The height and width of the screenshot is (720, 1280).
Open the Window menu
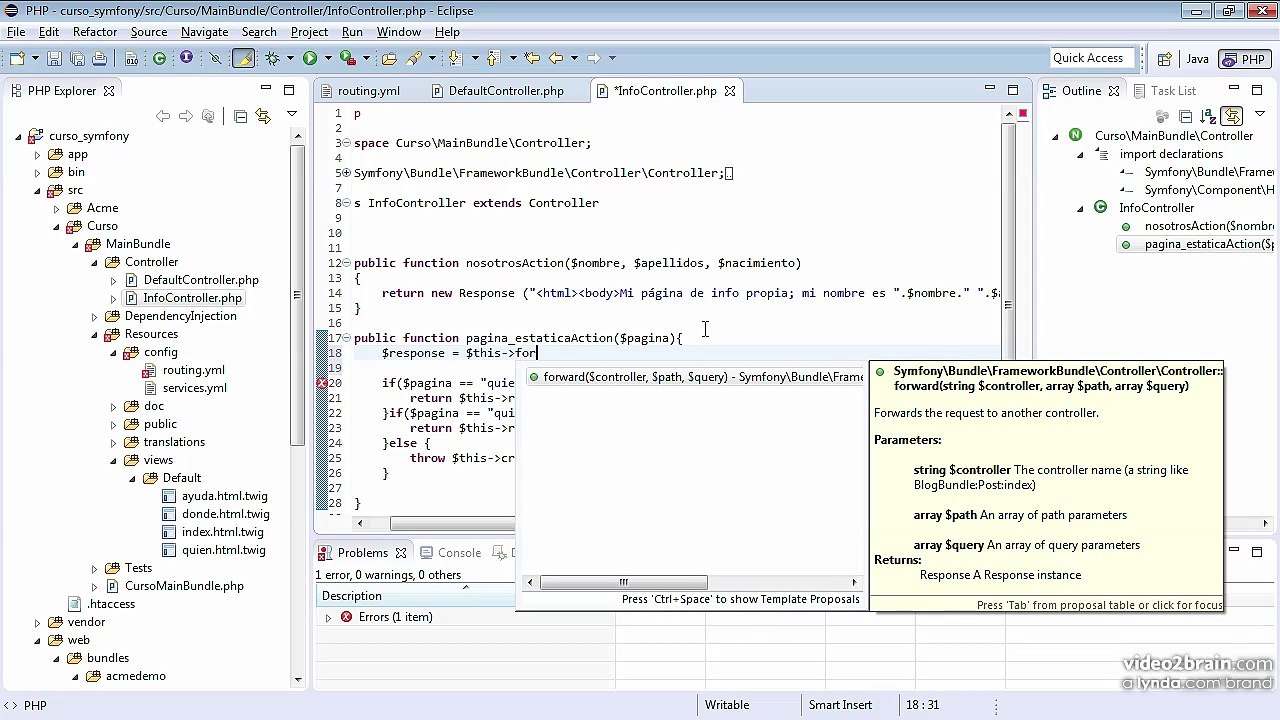(398, 32)
